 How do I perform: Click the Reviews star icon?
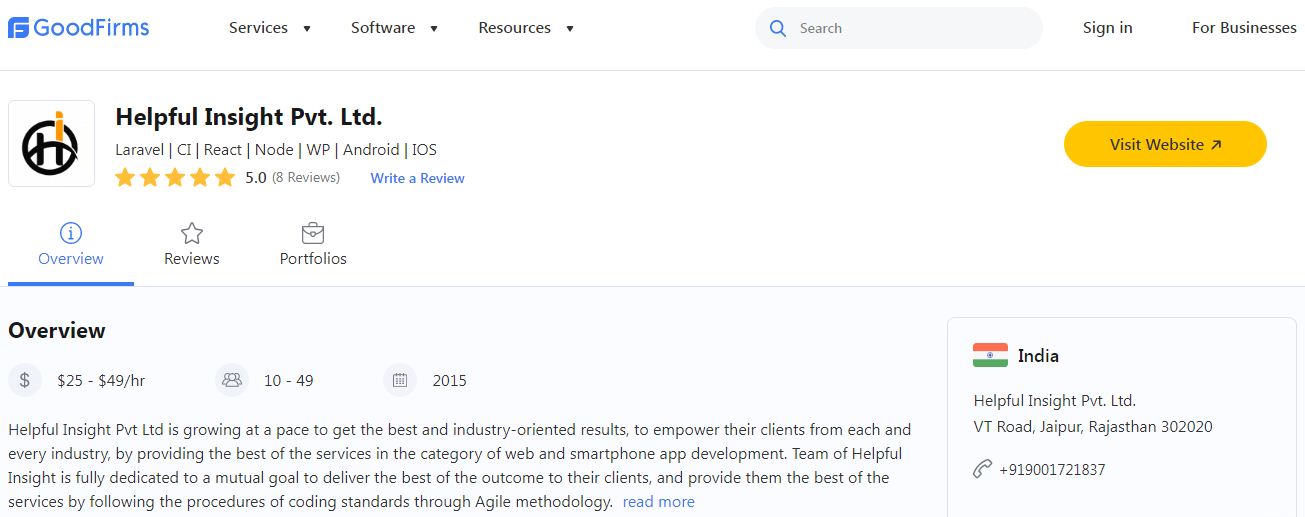(x=192, y=233)
